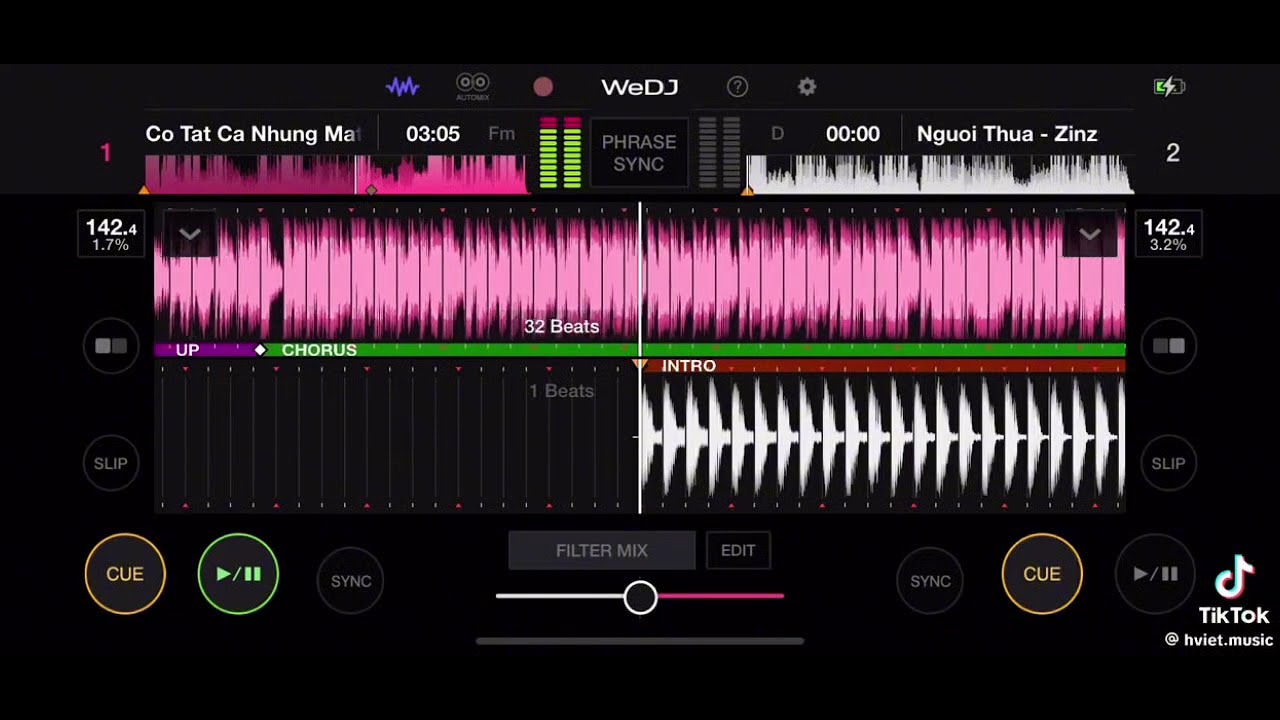Tap deck 1 key Fm label
This screenshot has width=1280, height=720.
(502, 134)
